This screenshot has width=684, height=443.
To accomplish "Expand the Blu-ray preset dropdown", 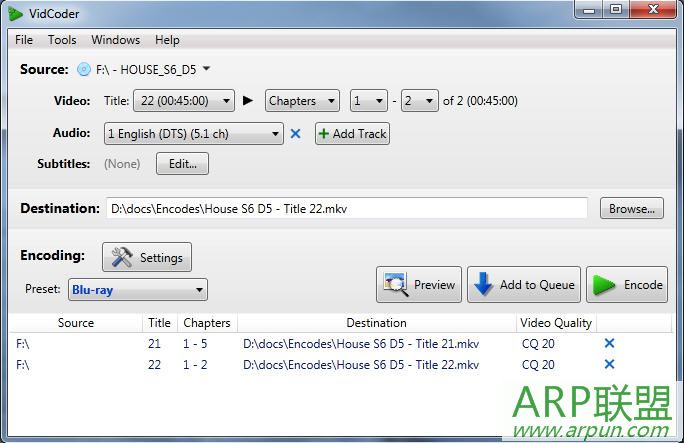I will click(138, 290).
